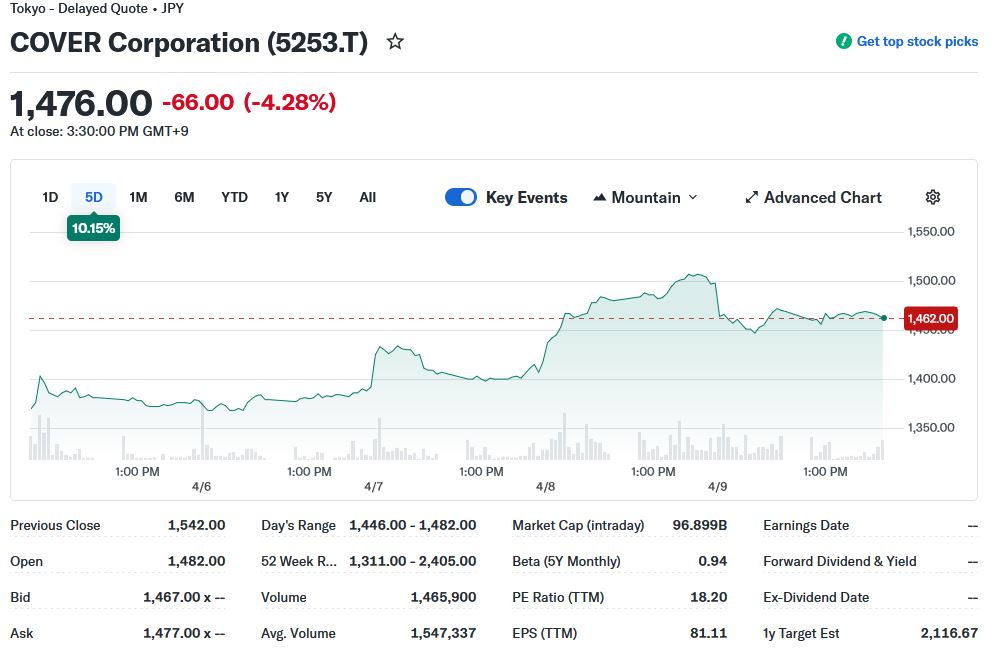Open chart settings gear icon

933,198
